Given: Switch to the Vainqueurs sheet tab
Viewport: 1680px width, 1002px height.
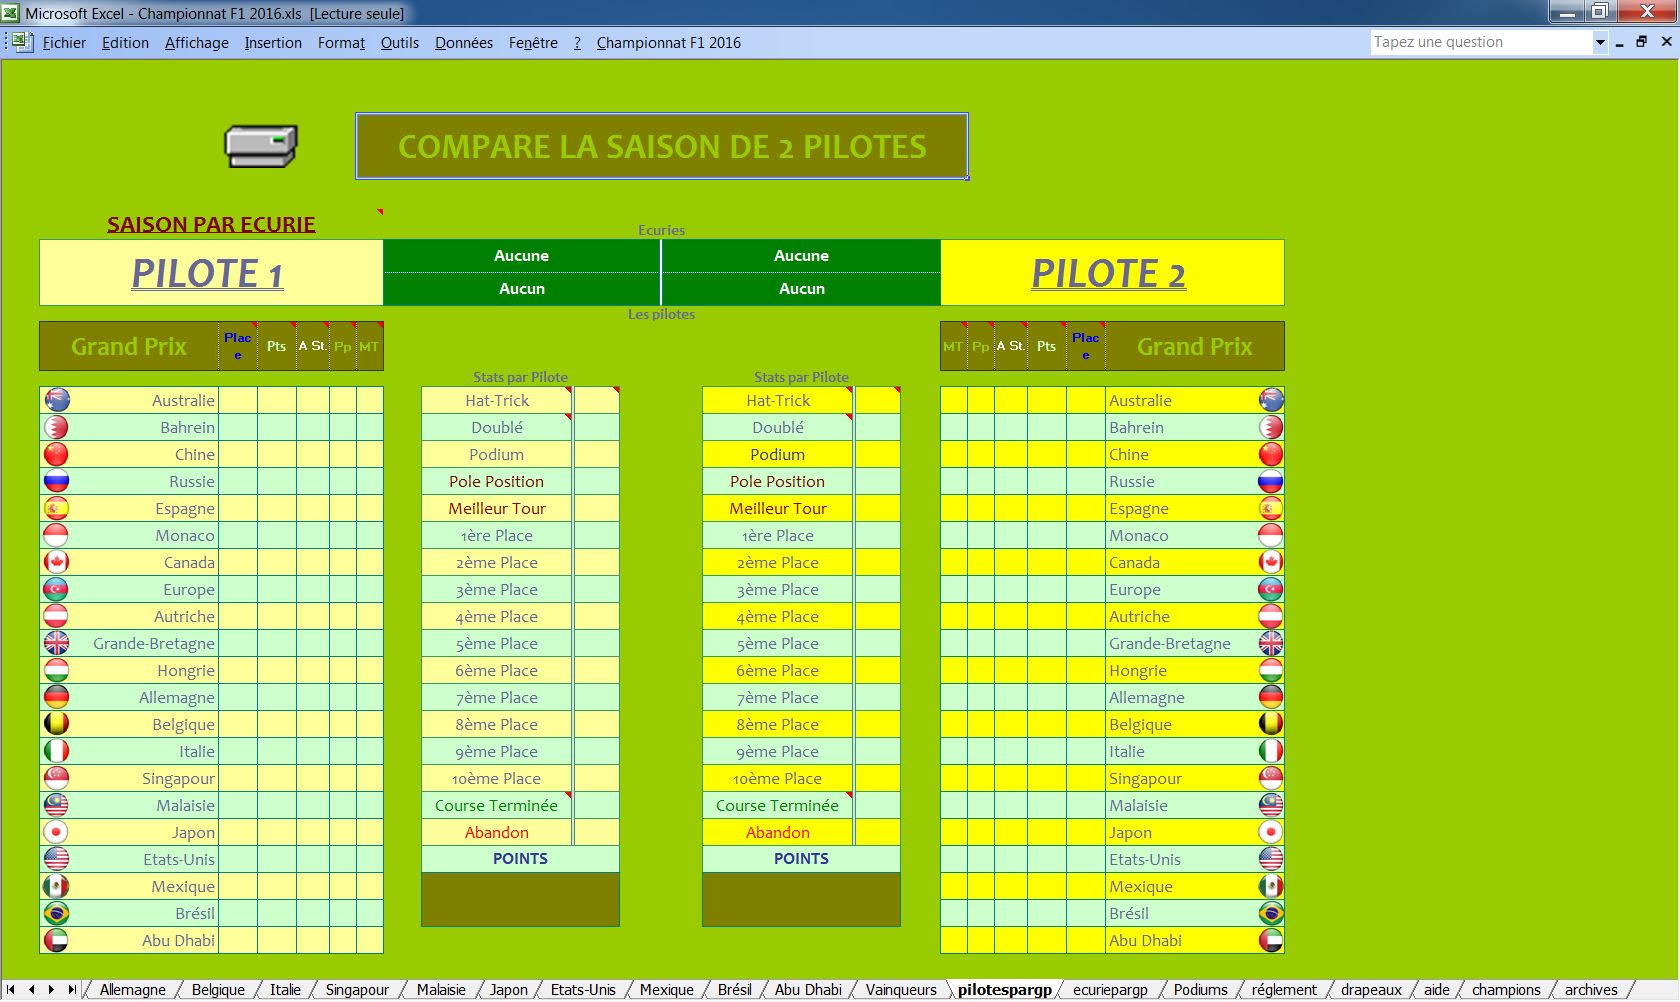Looking at the screenshot, I should click(901, 990).
